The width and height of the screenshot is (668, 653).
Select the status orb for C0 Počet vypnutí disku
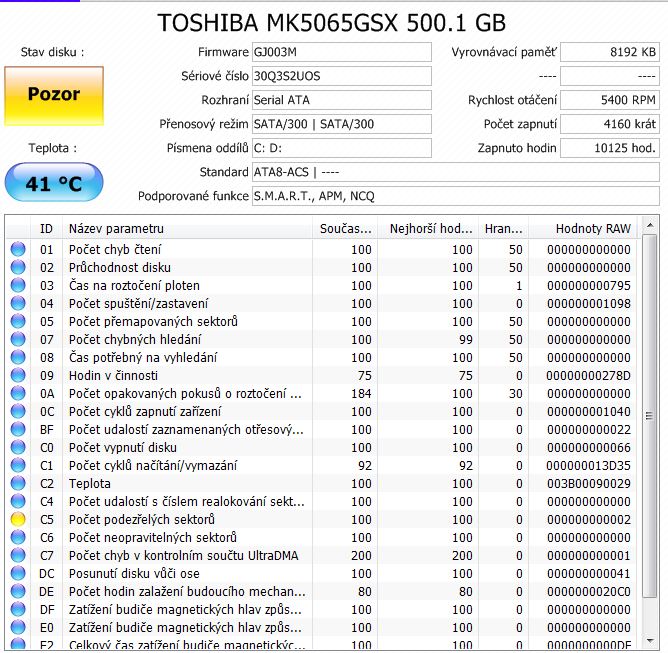(18, 448)
